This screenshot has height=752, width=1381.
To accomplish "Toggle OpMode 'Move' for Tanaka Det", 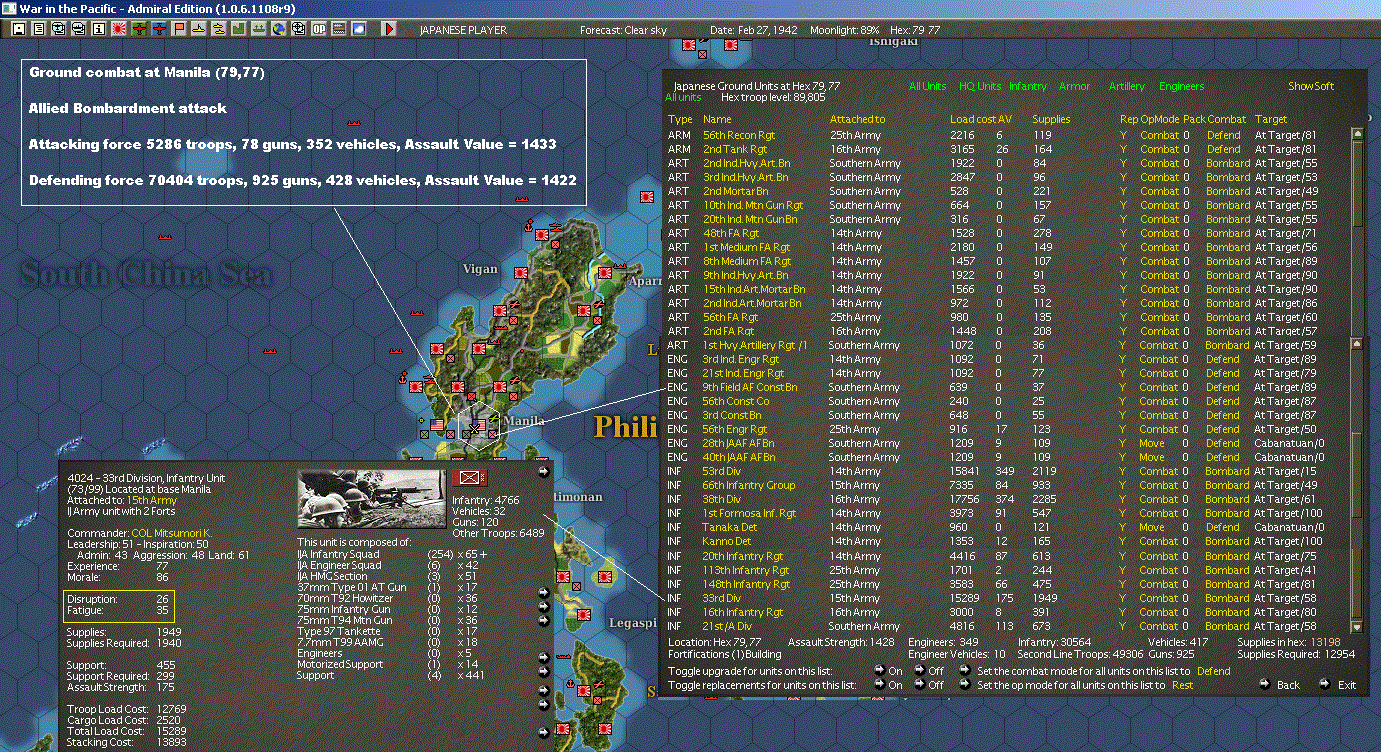I will point(1152,527).
